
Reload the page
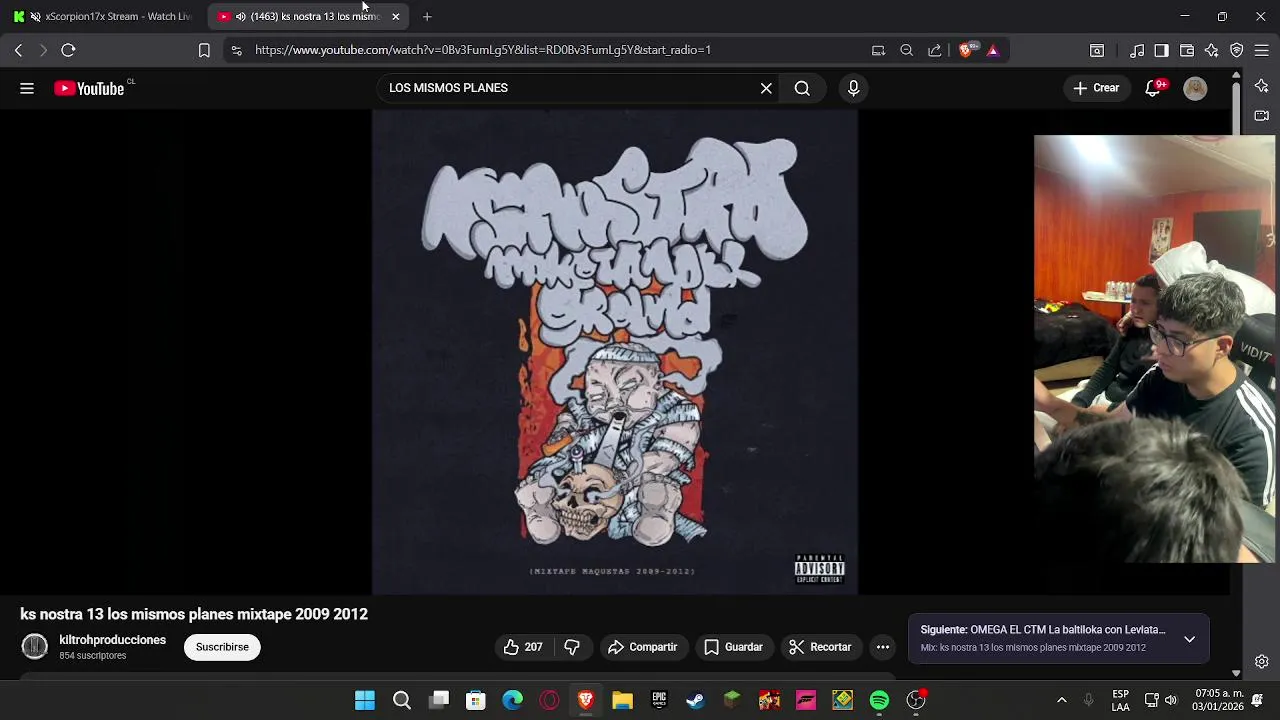point(68,50)
